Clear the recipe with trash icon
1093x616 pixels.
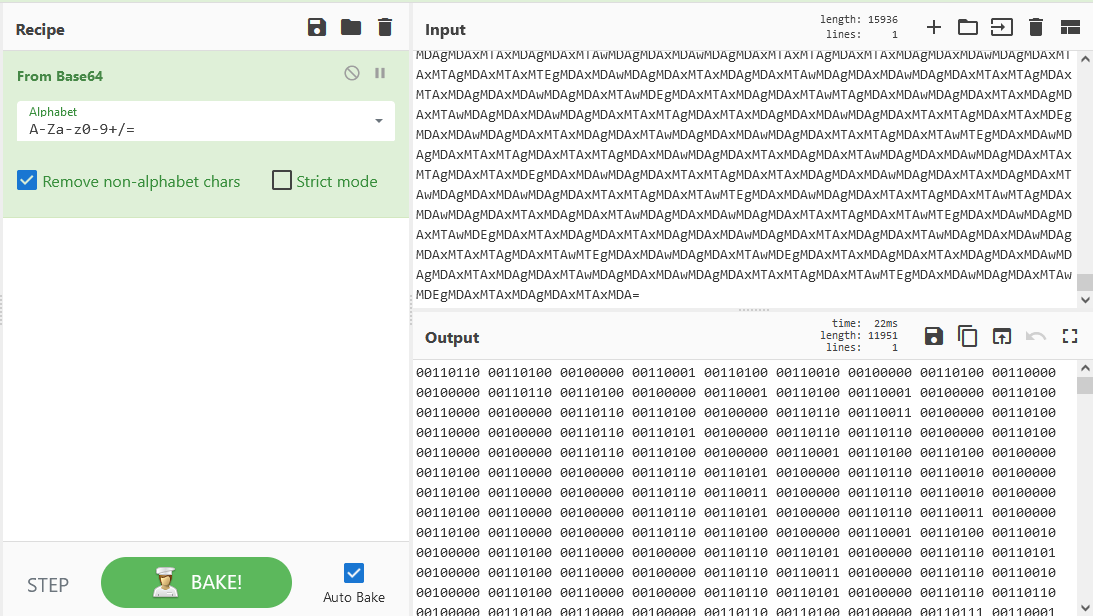385,28
